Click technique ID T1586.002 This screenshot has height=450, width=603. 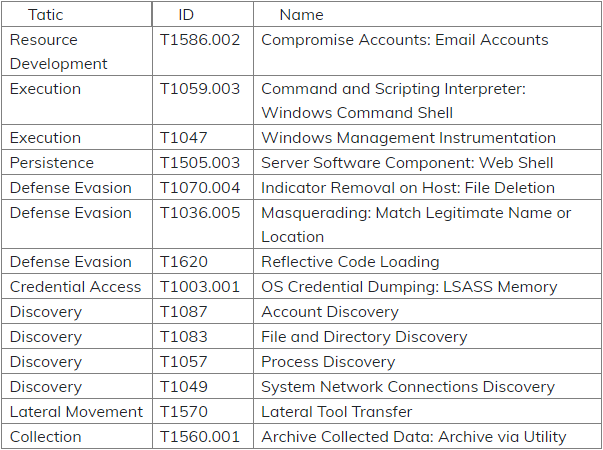pyautogui.click(x=200, y=40)
